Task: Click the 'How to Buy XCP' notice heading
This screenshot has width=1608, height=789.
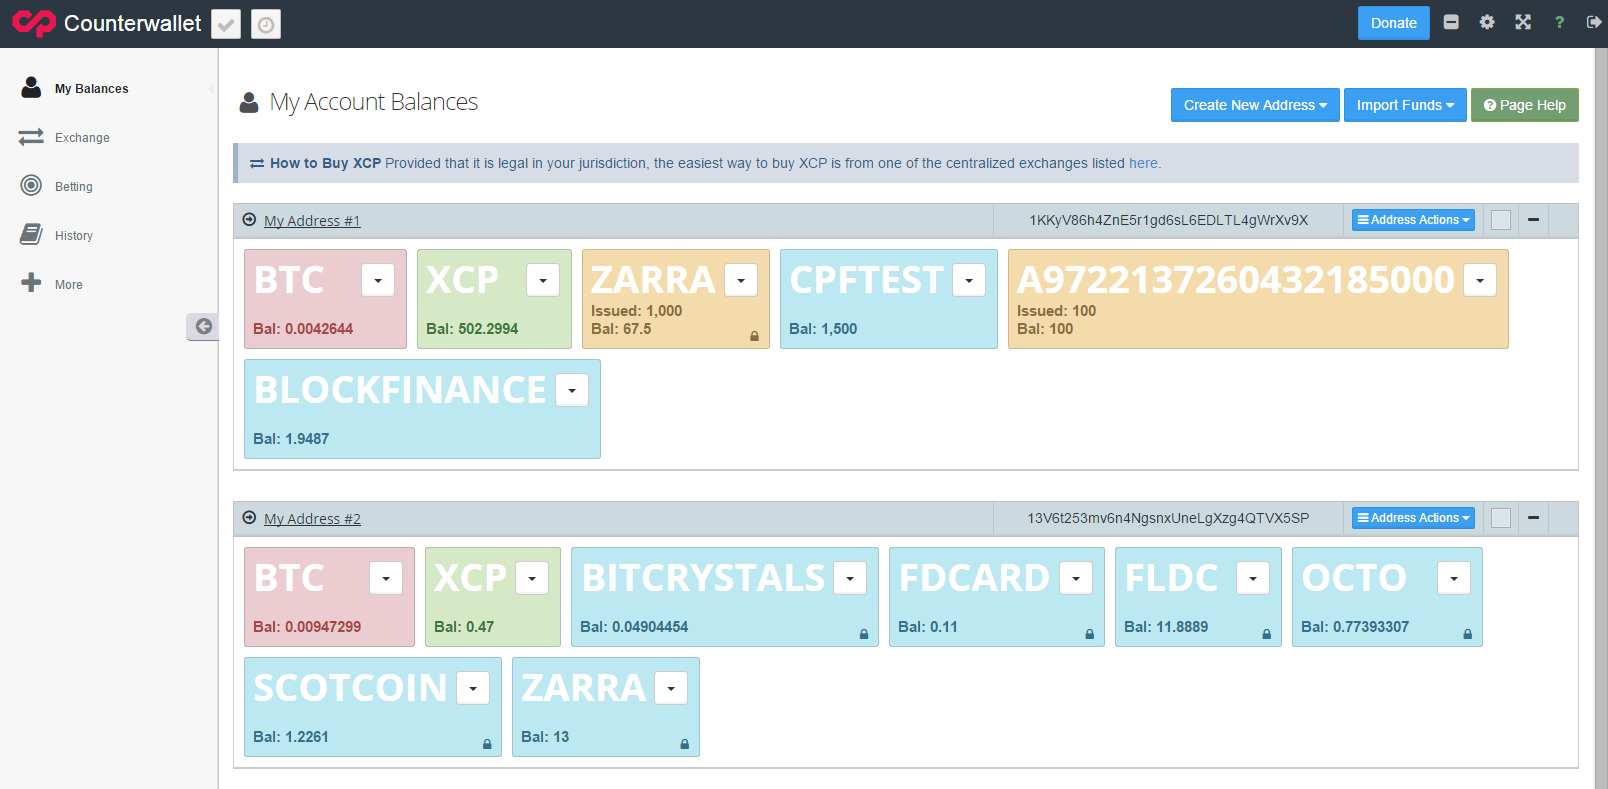Action: point(325,163)
